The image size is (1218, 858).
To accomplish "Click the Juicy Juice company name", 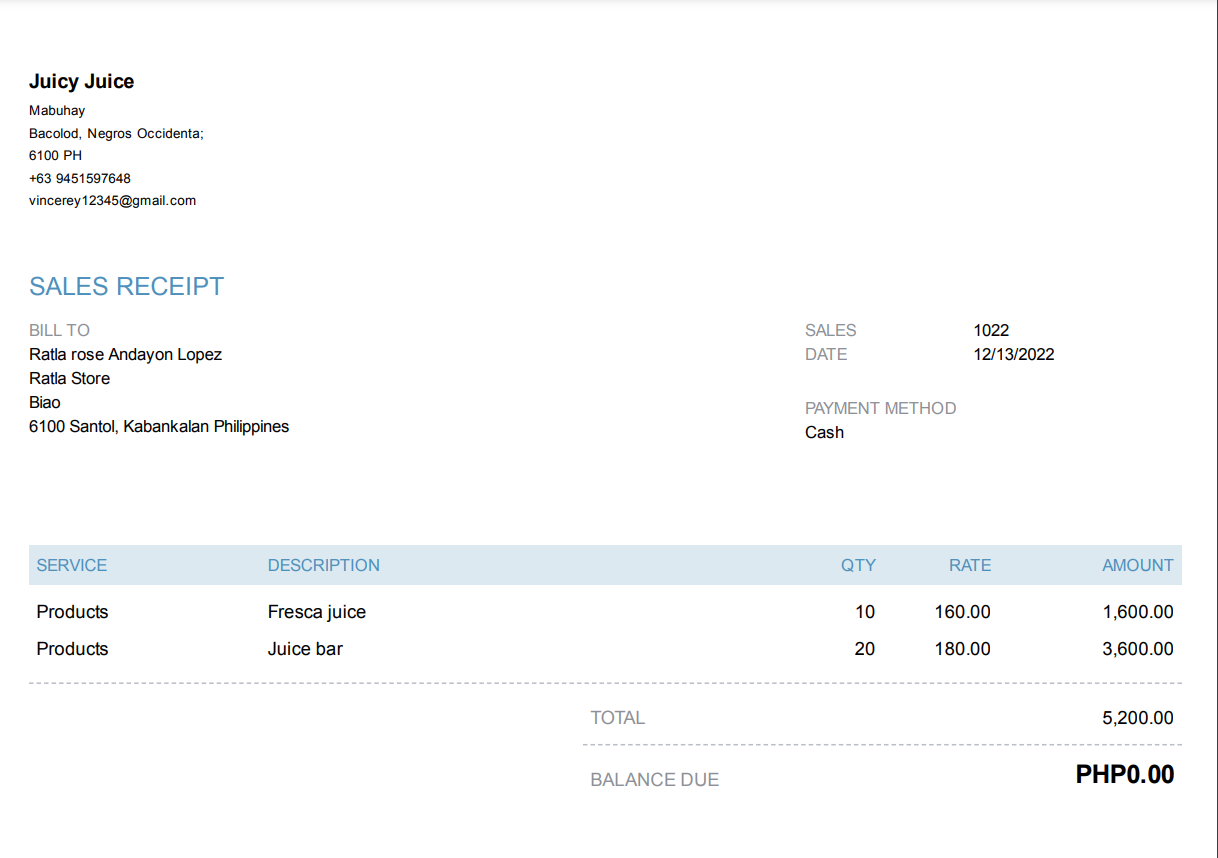I will [81, 82].
